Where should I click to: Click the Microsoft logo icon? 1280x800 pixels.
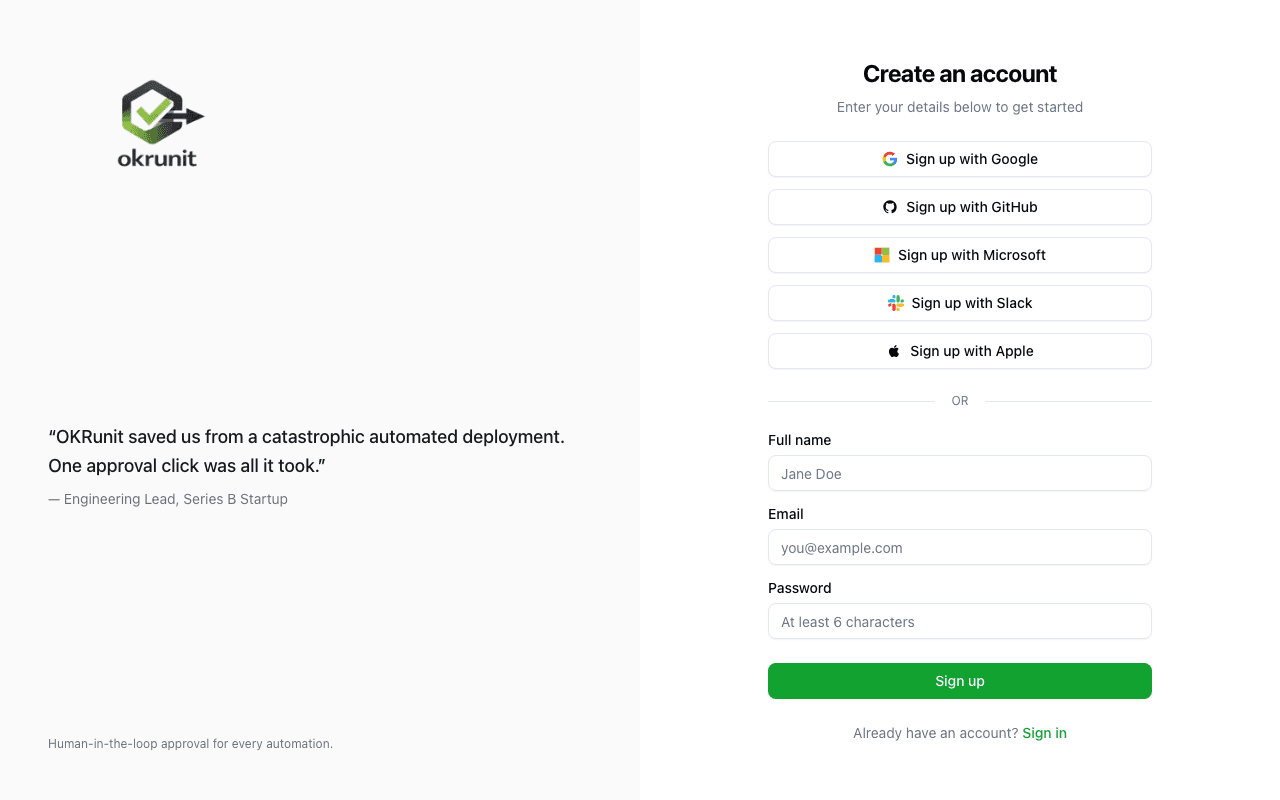pos(881,255)
